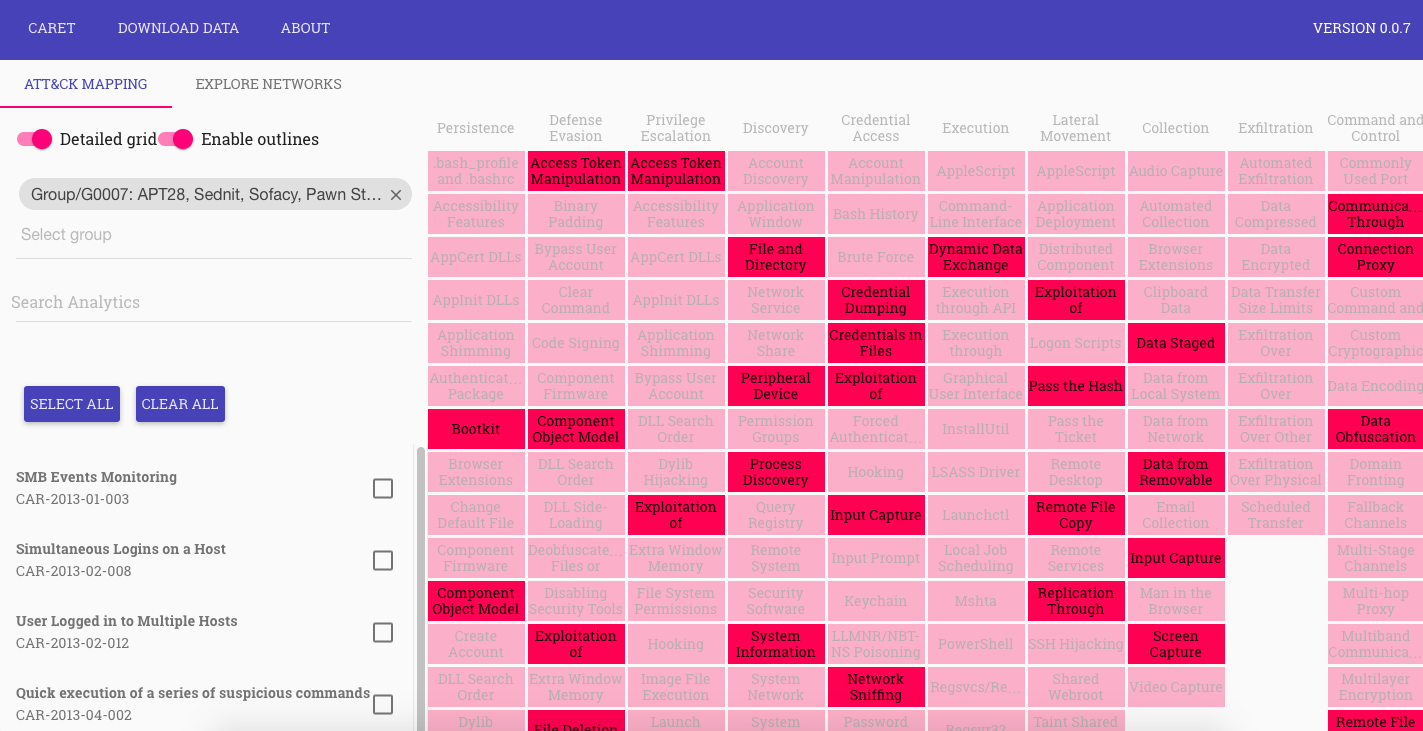Select the Bootkit technique cell

(x=476, y=429)
